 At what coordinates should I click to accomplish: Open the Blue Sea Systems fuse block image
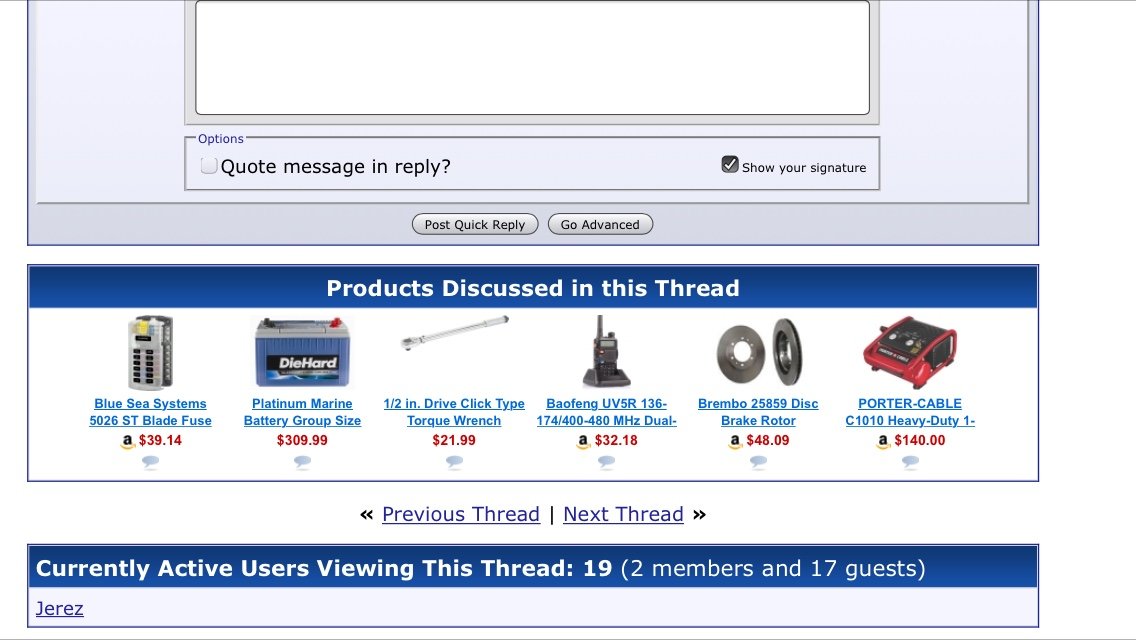(151, 353)
